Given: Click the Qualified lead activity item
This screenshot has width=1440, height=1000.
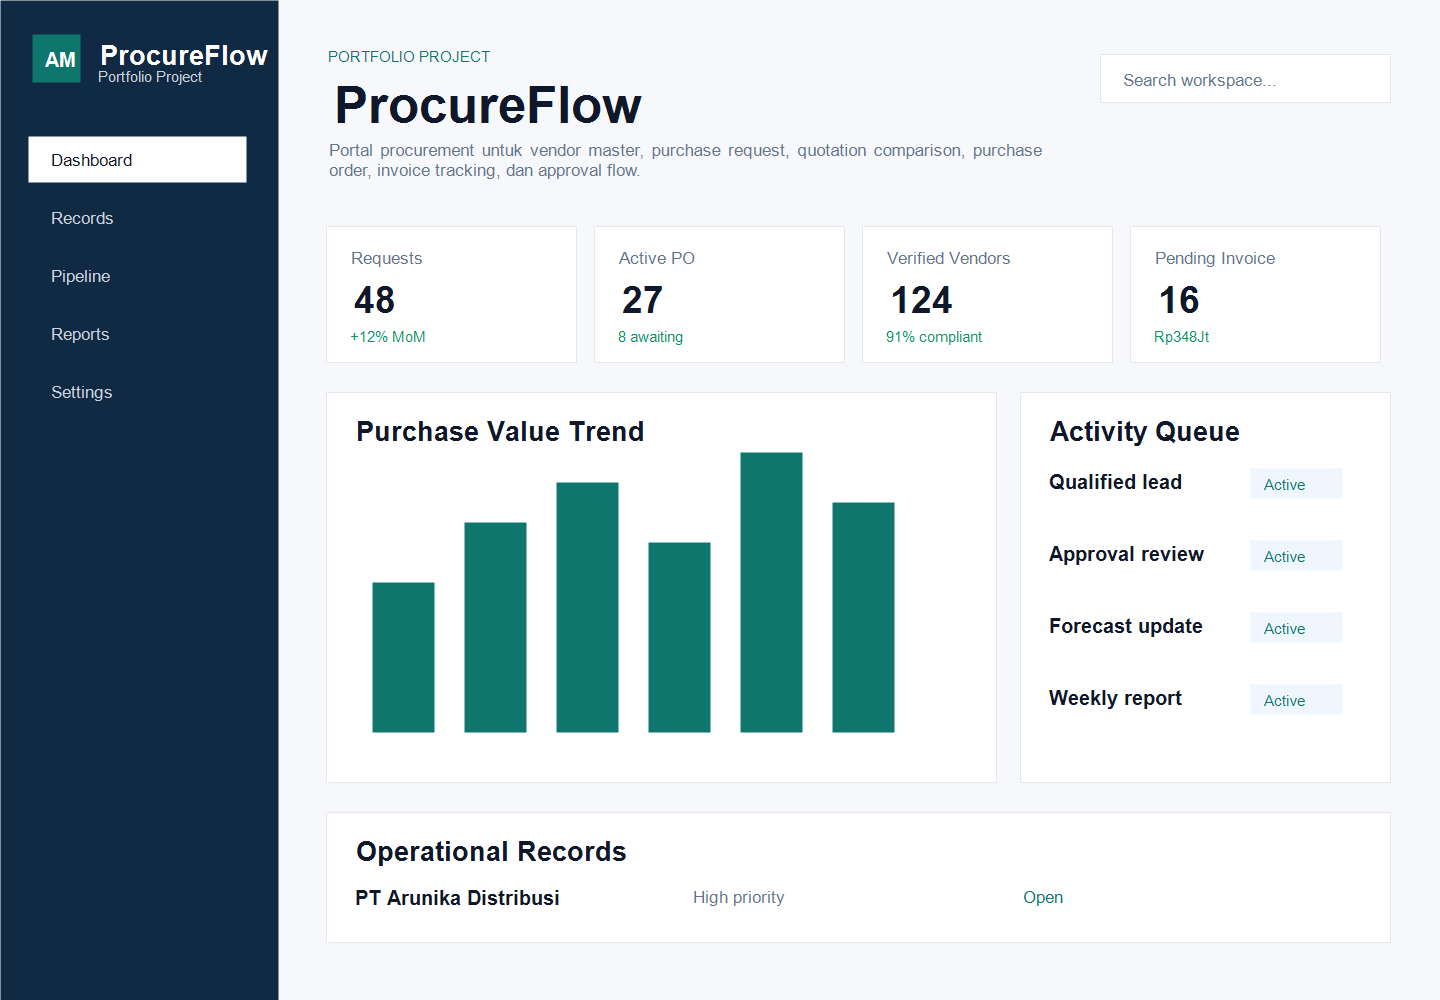Looking at the screenshot, I should 1115,482.
